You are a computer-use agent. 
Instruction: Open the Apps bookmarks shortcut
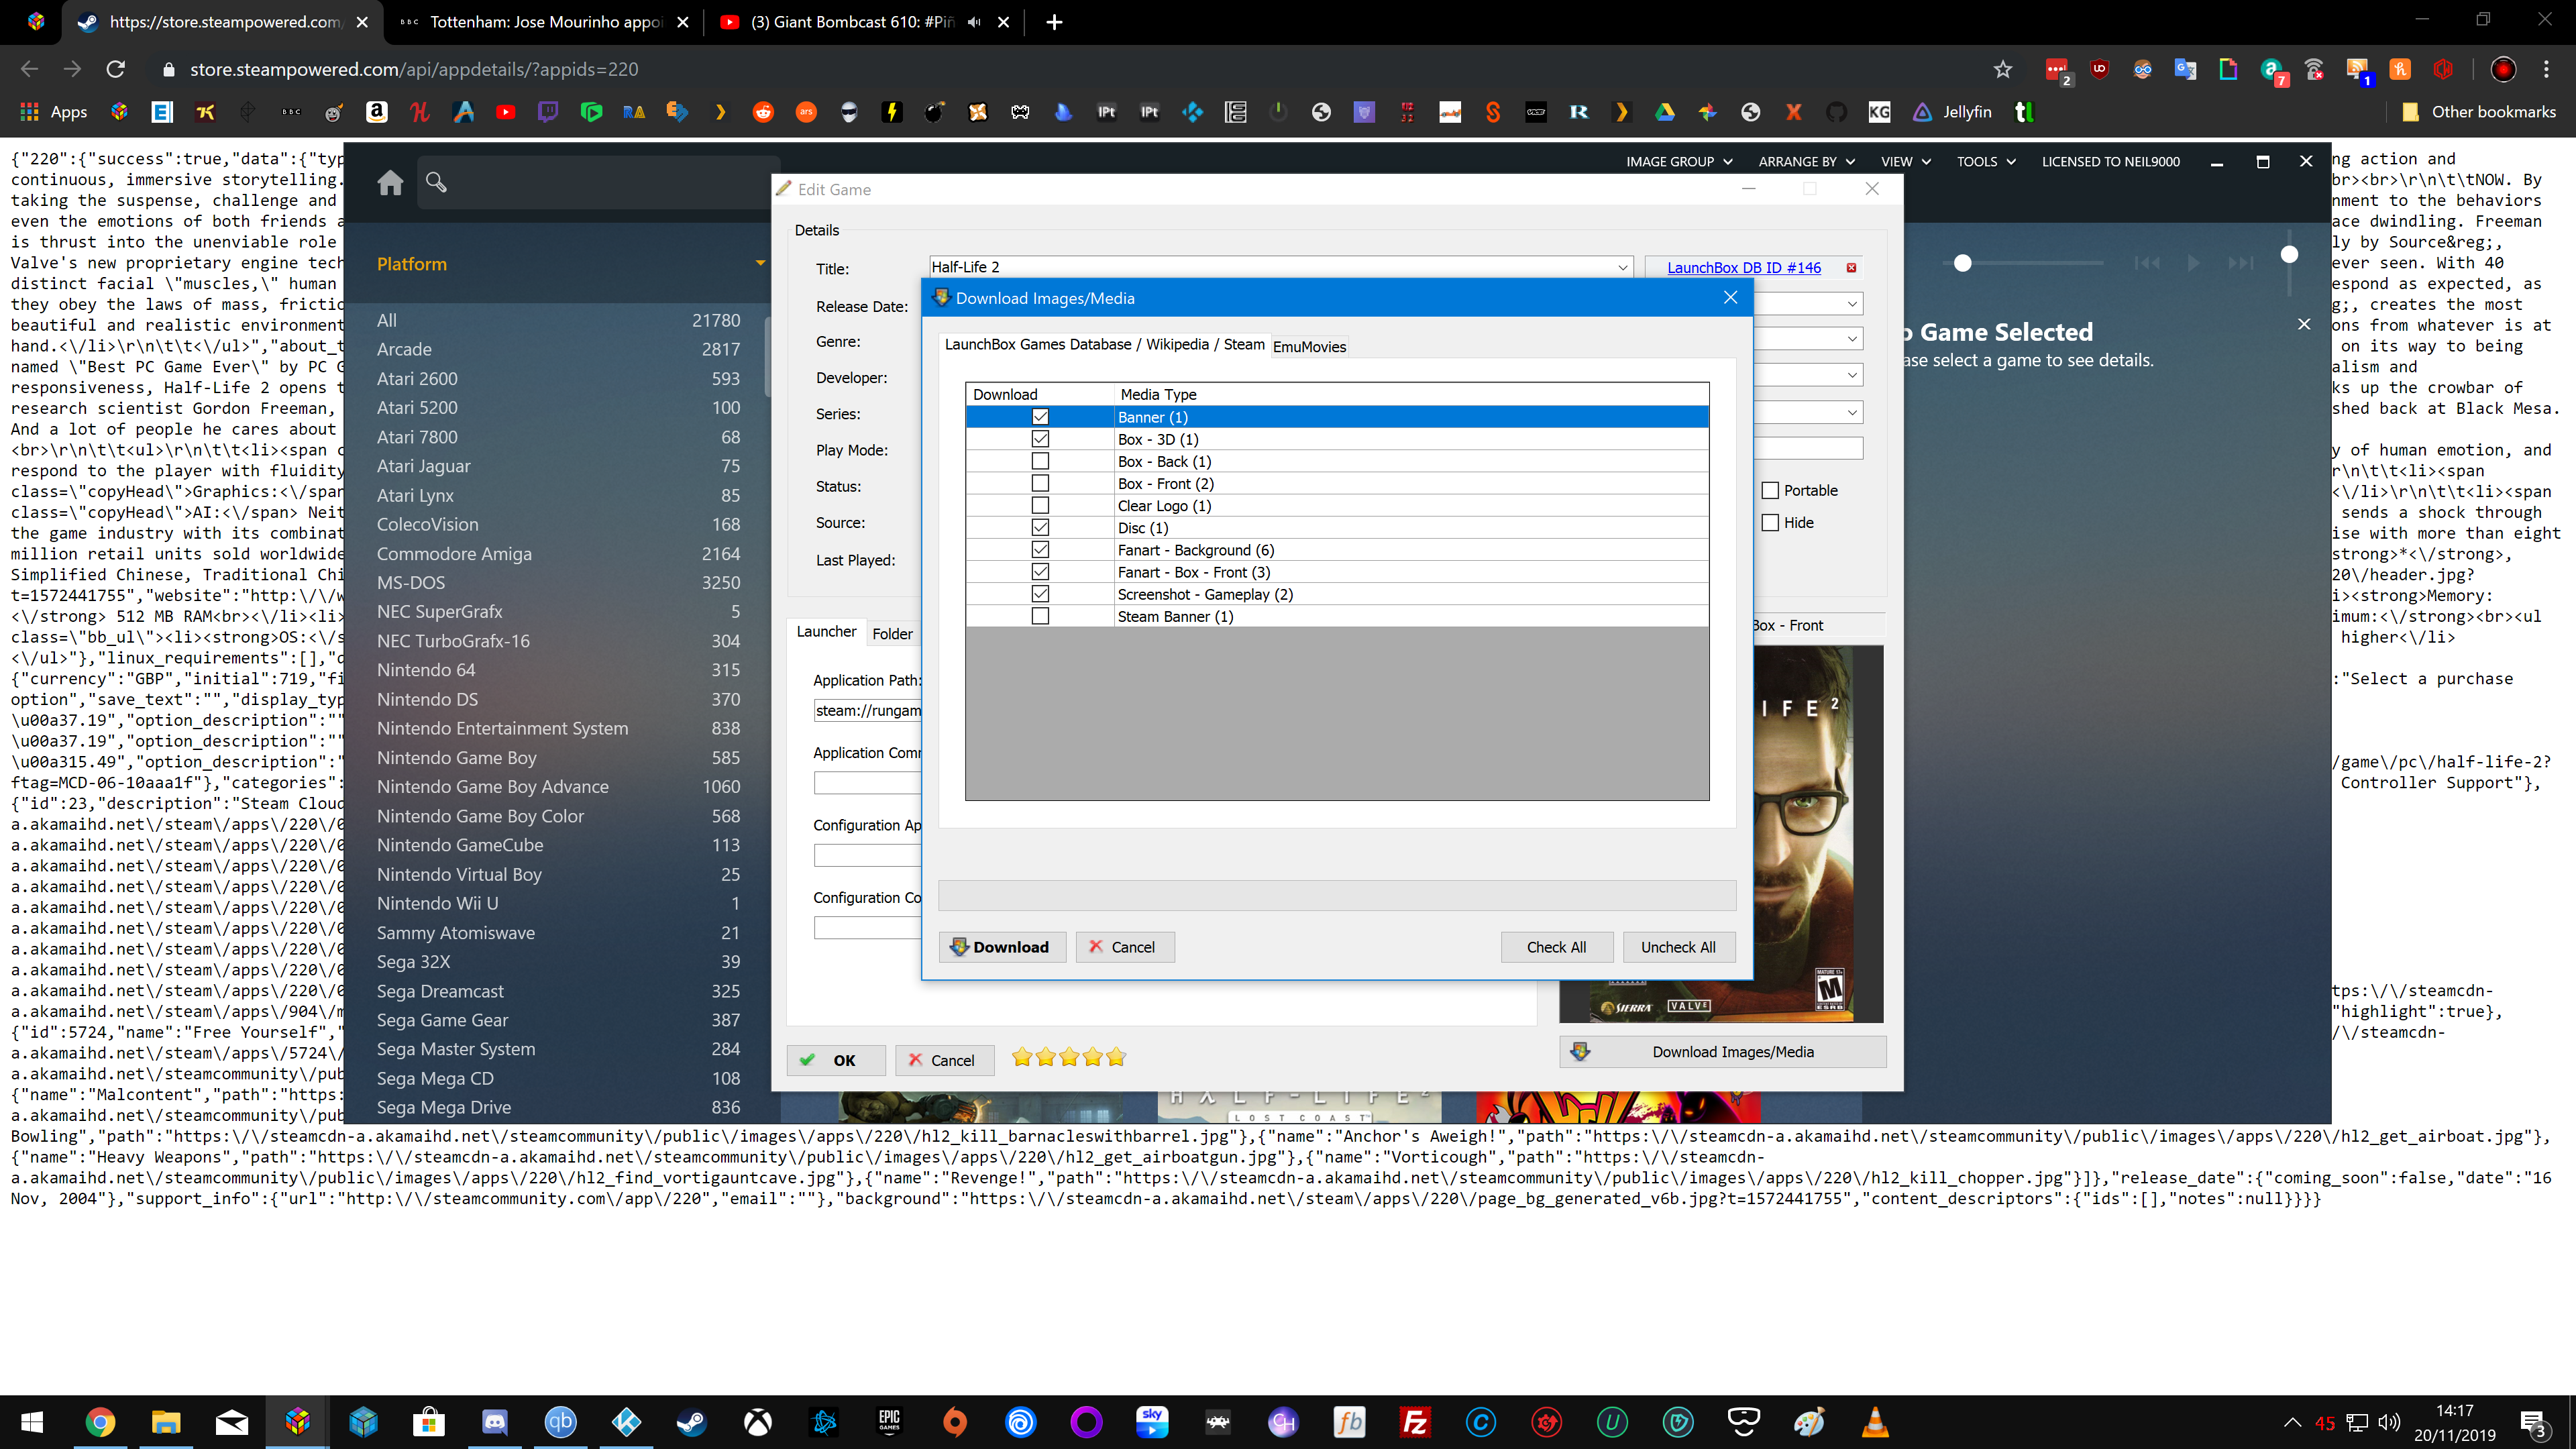[x=55, y=112]
